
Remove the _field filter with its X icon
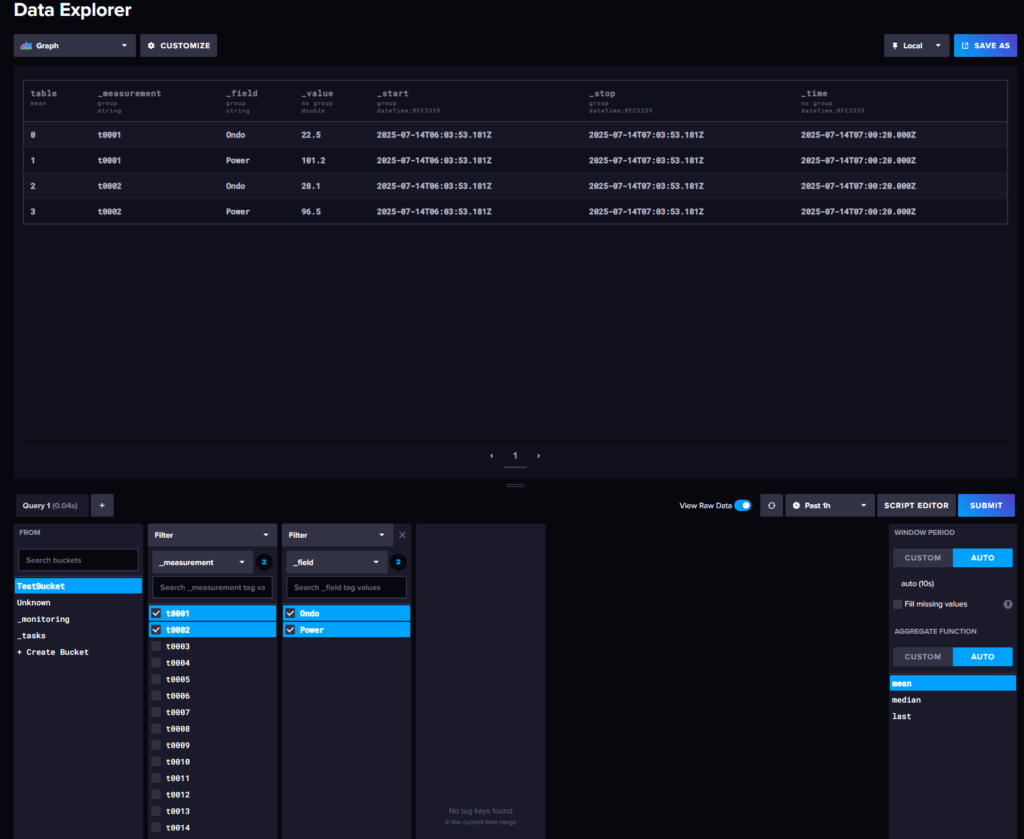coord(402,535)
